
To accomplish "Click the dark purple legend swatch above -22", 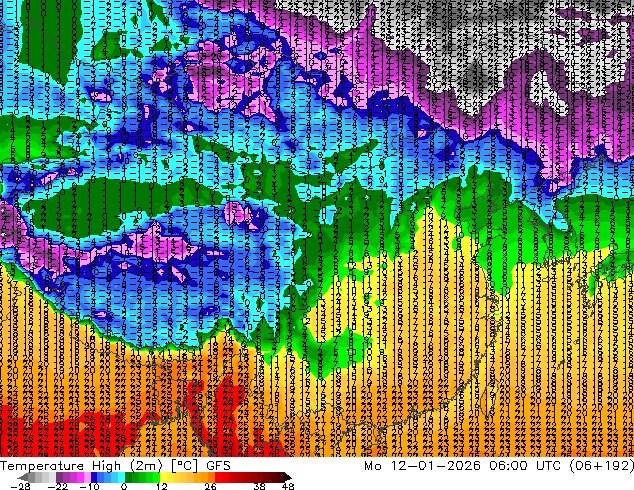I will pos(59,477).
